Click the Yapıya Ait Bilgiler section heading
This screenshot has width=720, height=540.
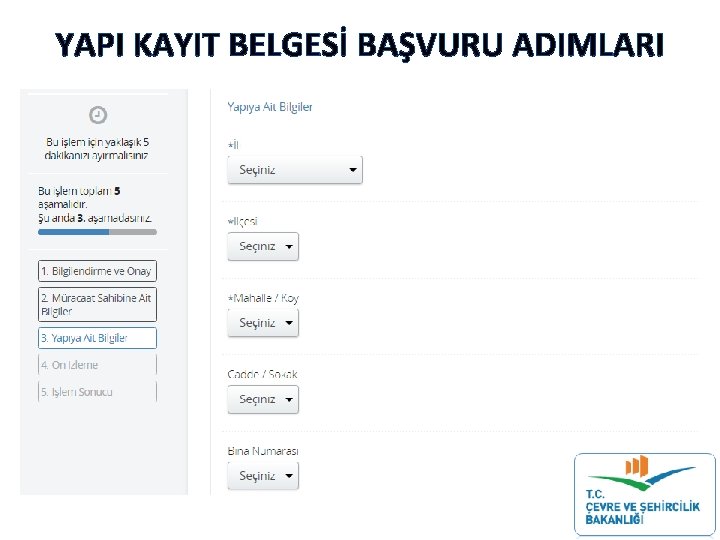click(x=270, y=107)
